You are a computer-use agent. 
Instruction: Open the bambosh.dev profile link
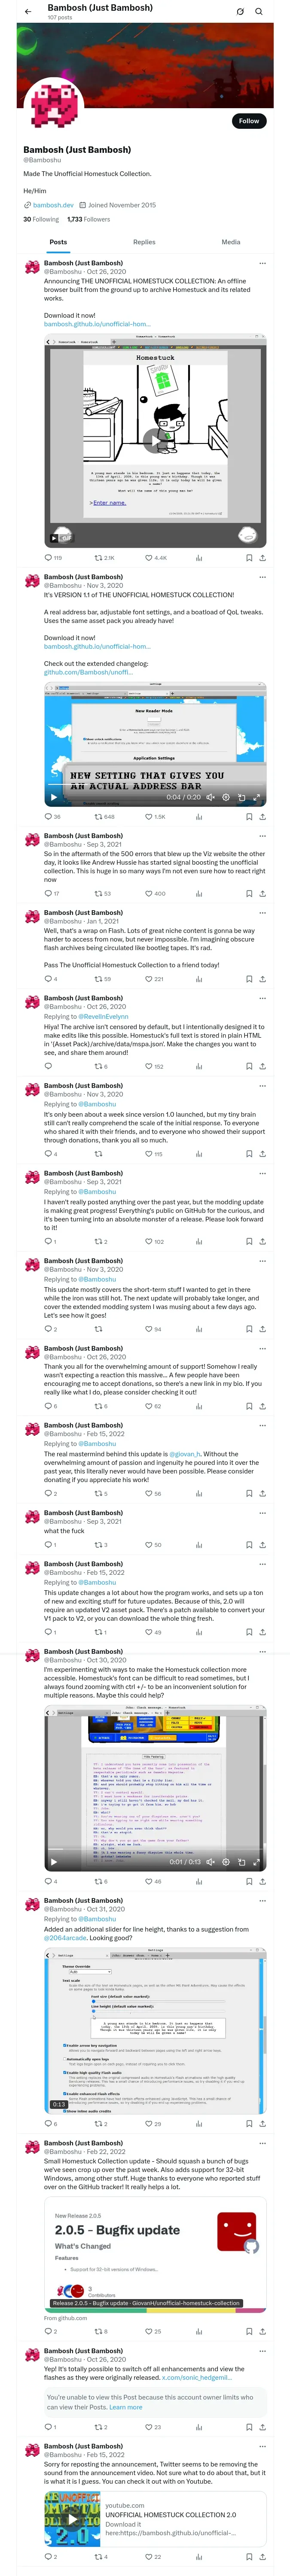pyautogui.click(x=53, y=205)
